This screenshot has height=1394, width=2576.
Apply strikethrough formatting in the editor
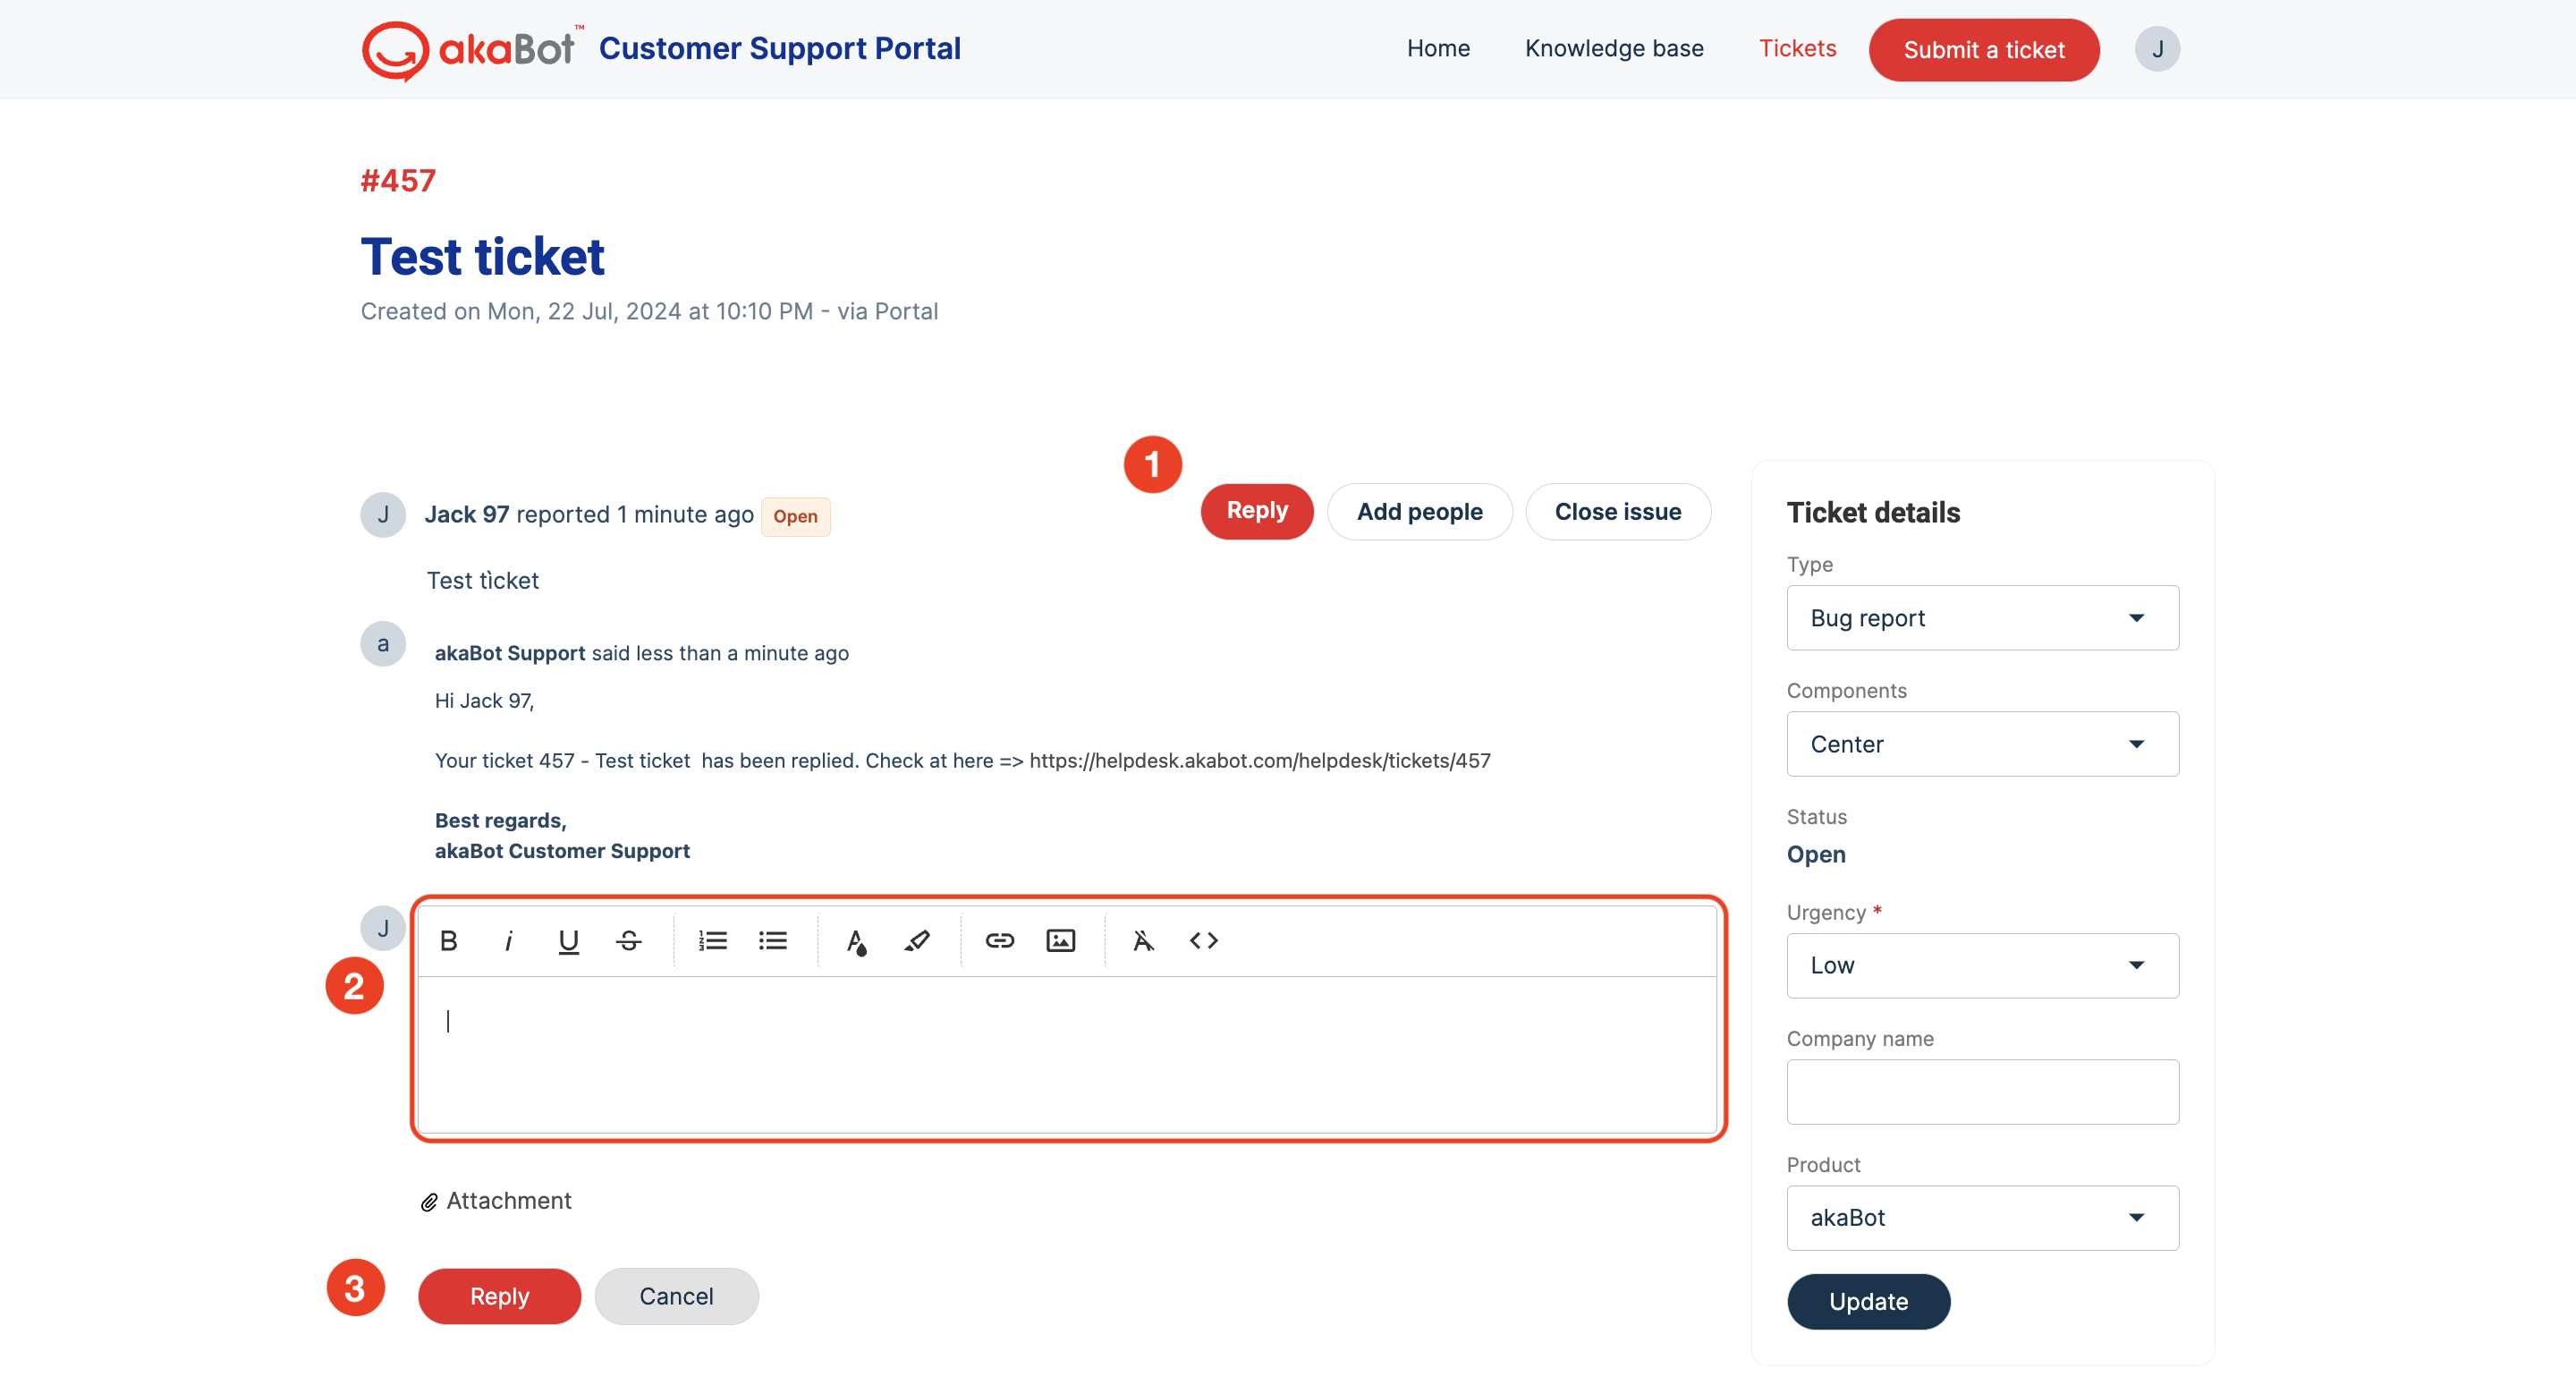[x=628, y=940]
